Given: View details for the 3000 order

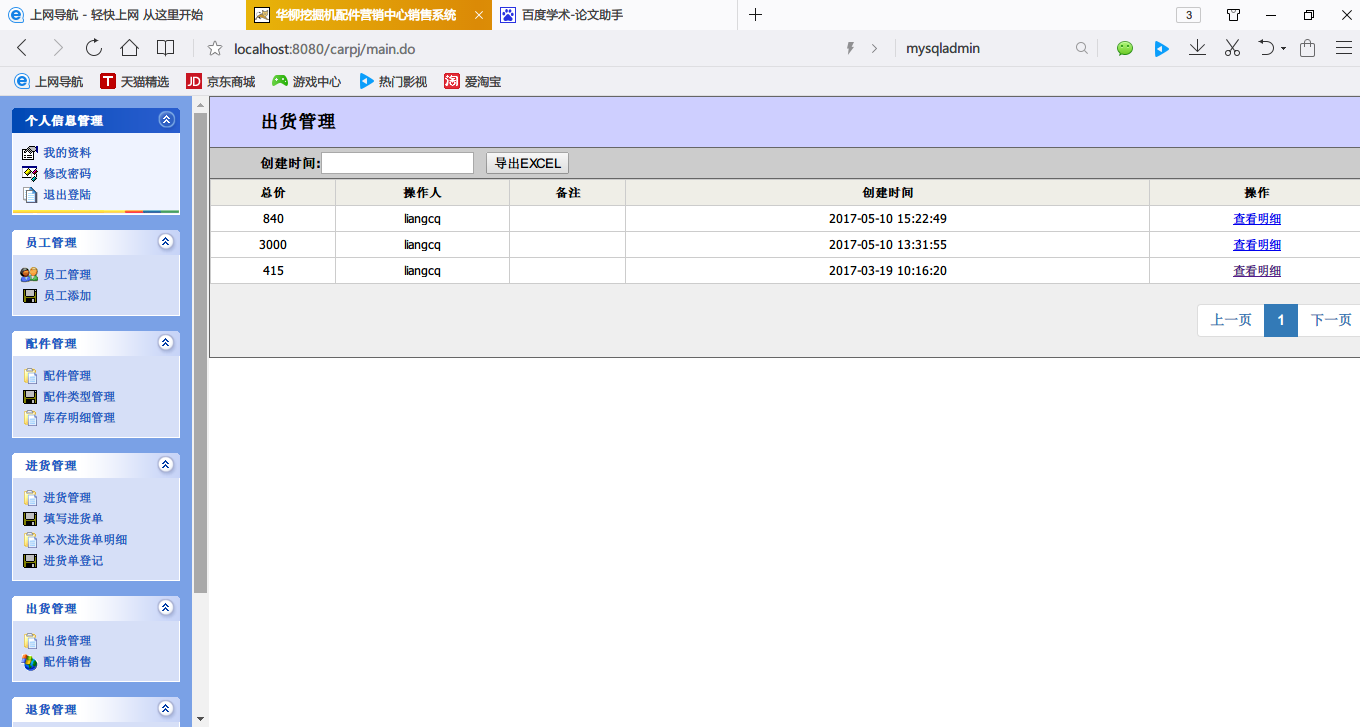Looking at the screenshot, I should pos(1257,245).
